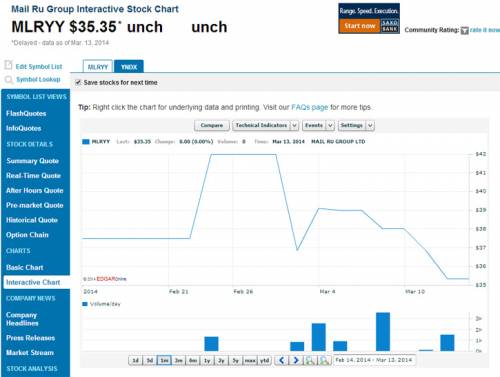Open Symbol Lookup link
This screenshot has width=500, height=377.
pyautogui.click(x=38, y=79)
